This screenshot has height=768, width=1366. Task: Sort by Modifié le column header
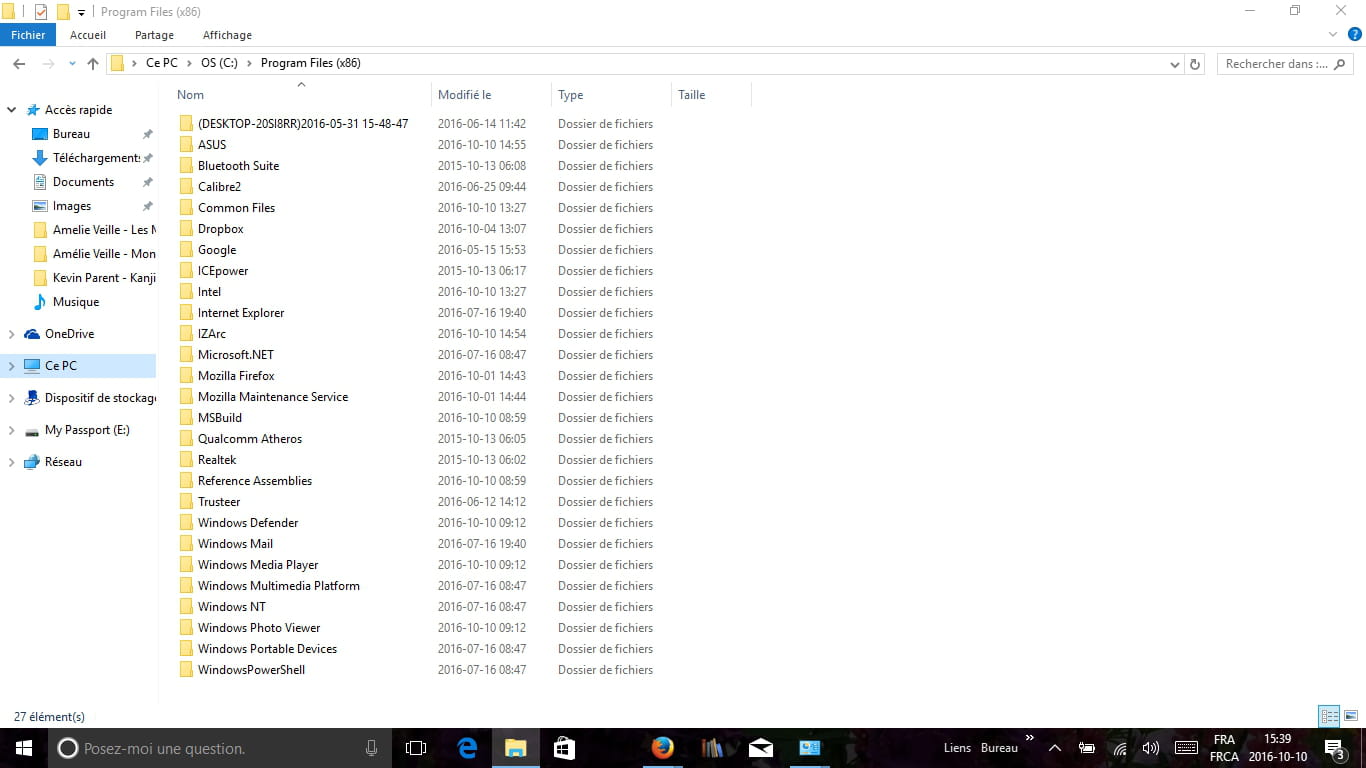coord(464,95)
